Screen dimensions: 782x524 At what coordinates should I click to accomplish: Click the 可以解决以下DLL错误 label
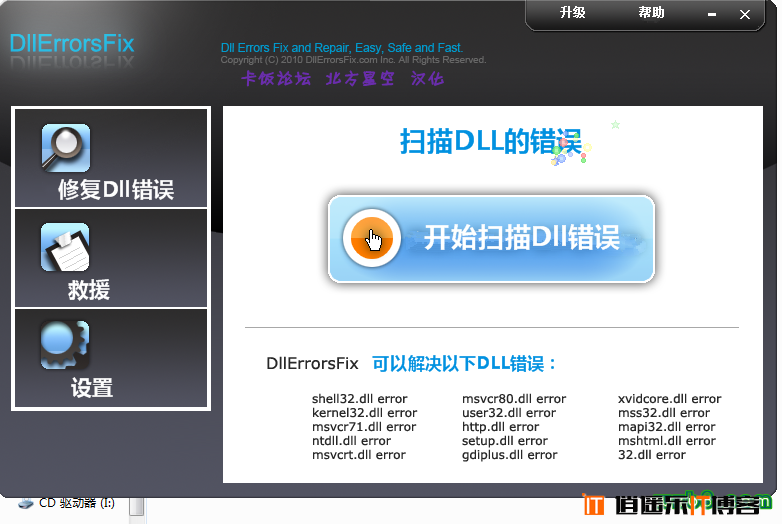click(x=464, y=363)
